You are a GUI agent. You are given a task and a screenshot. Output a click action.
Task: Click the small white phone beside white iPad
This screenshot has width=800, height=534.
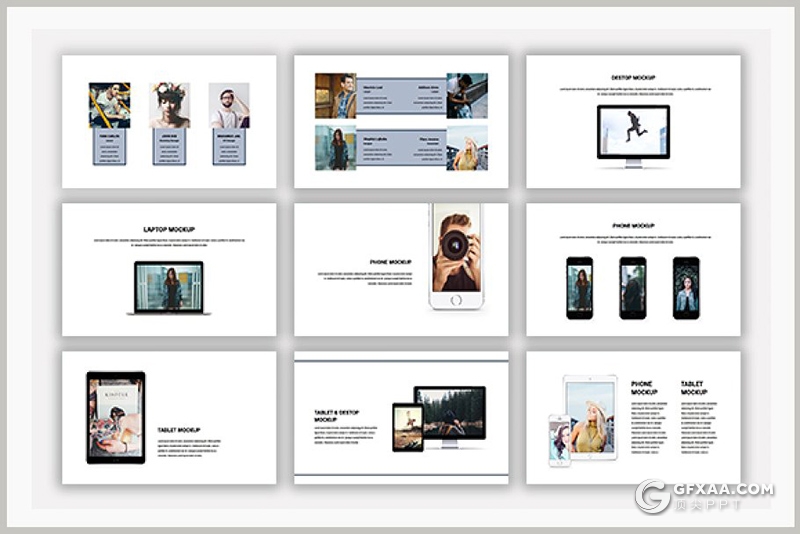560,441
